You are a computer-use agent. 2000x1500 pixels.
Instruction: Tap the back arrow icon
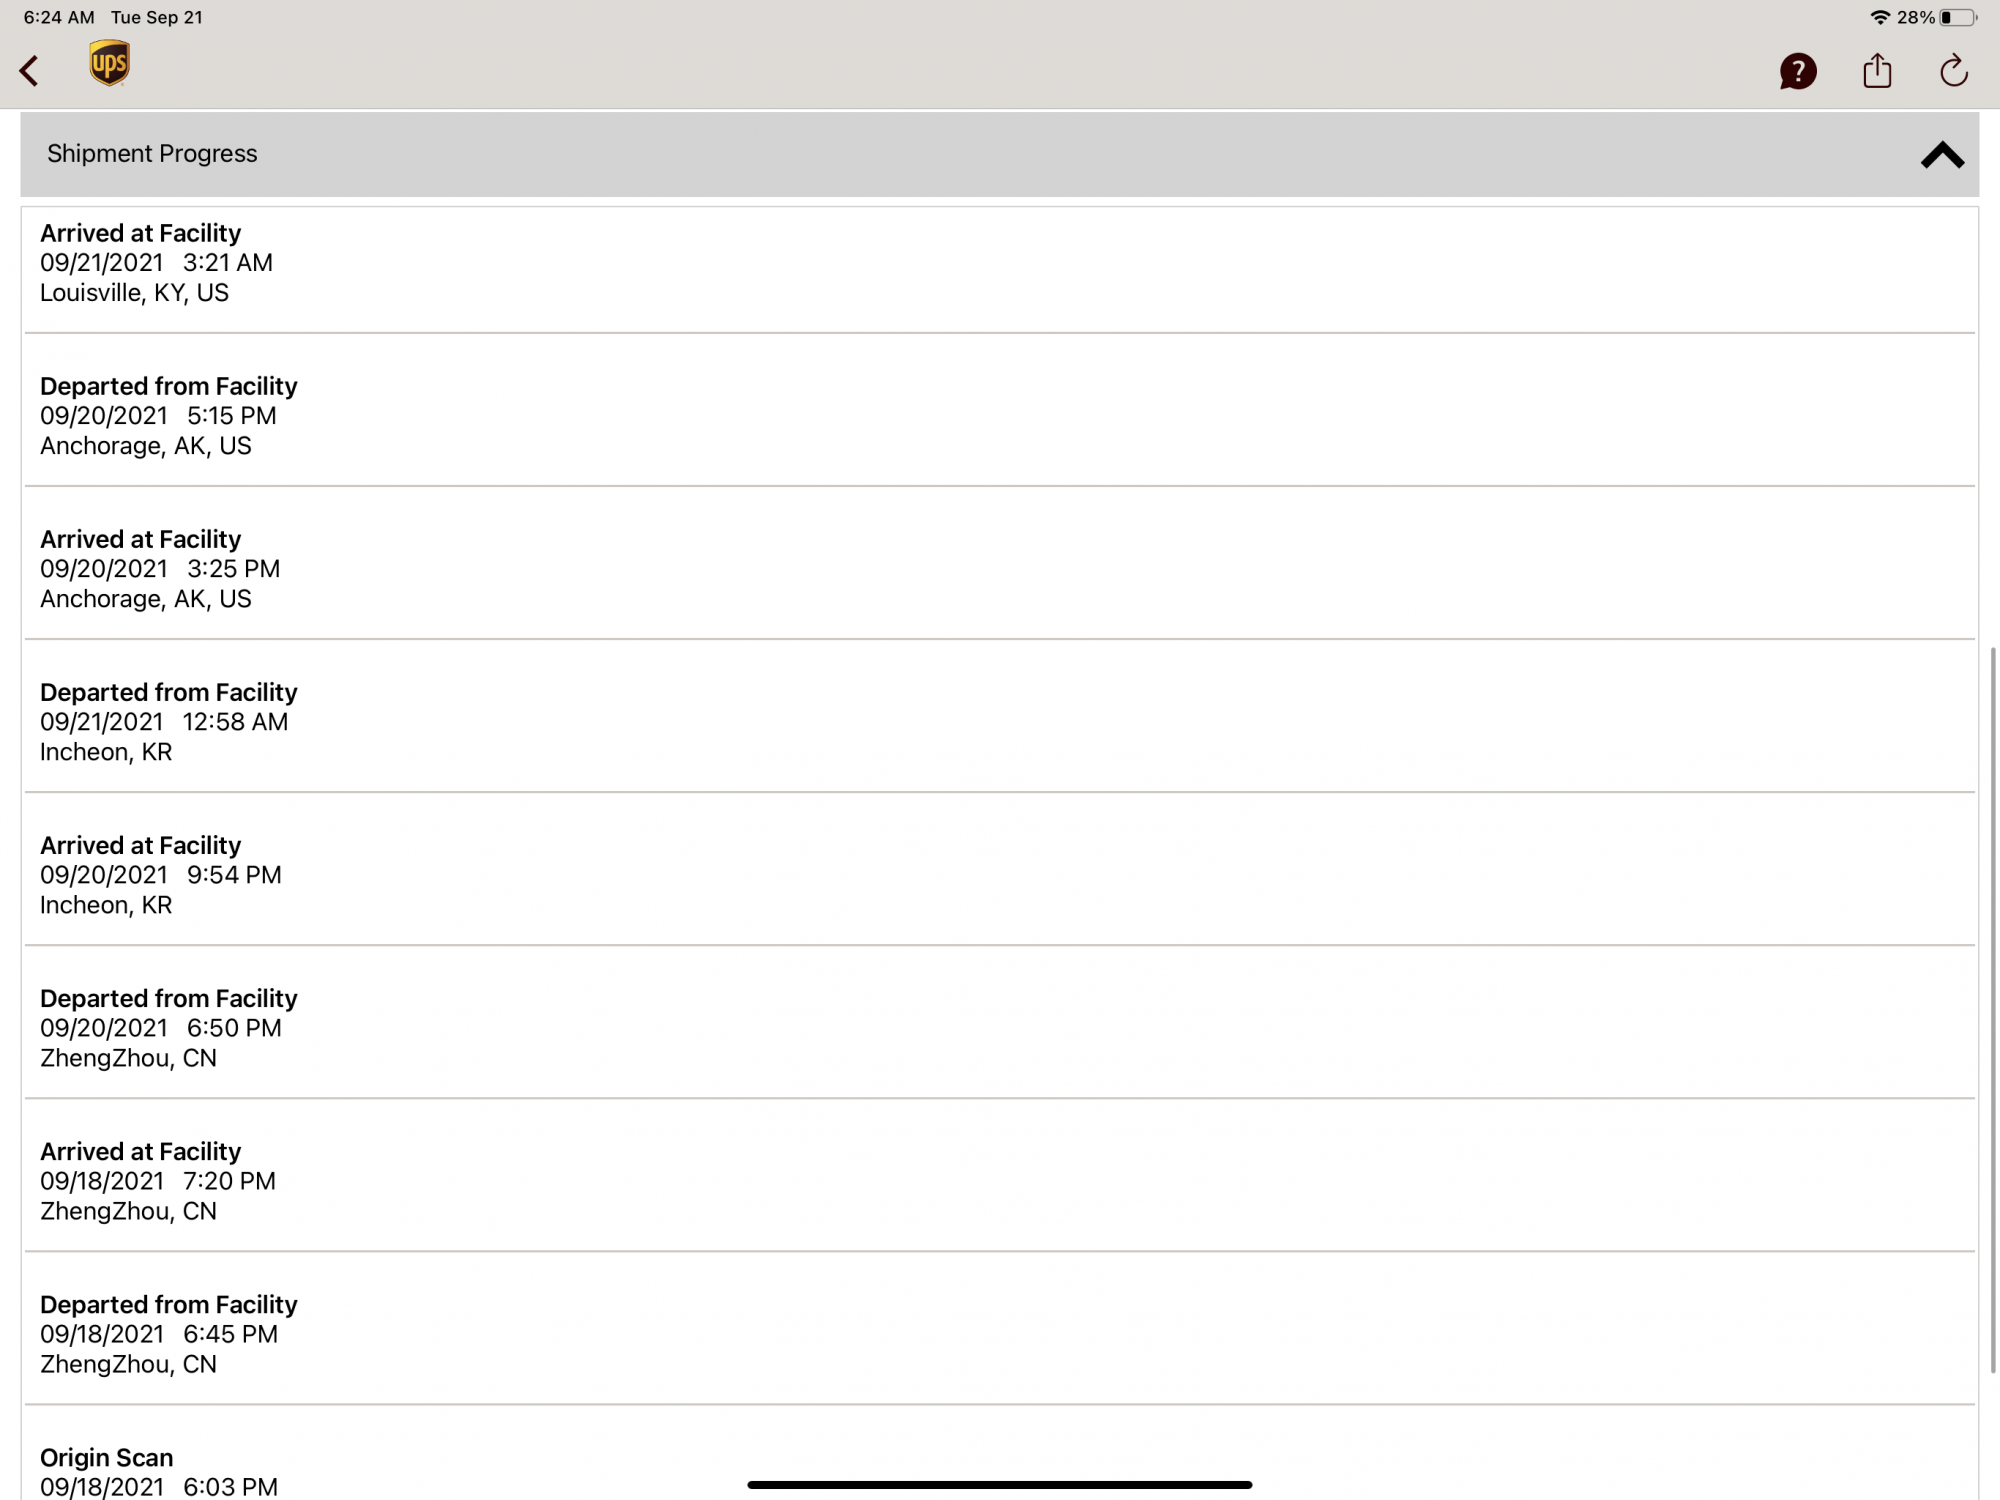click(30, 71)
